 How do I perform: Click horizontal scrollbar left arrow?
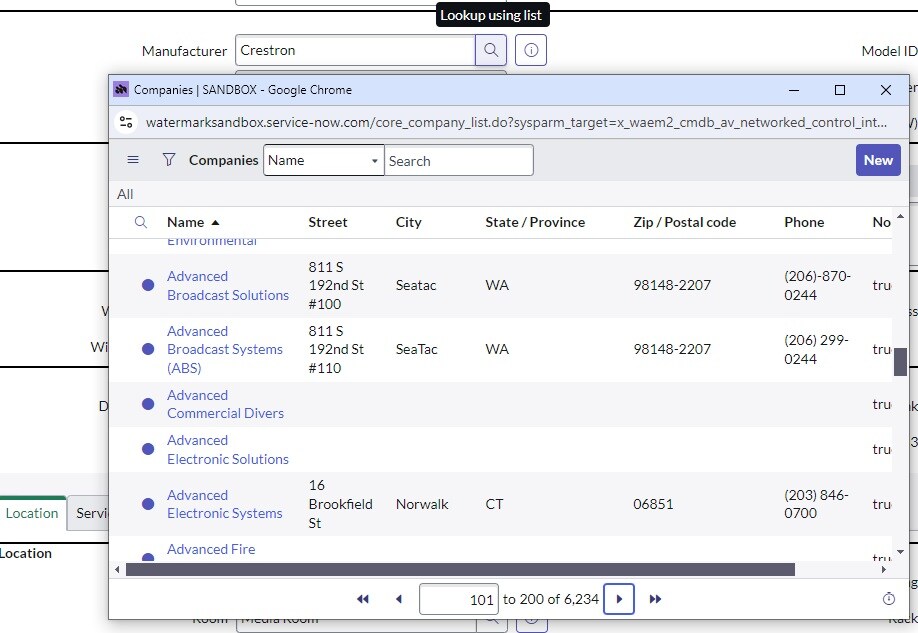tap(117, 569)
